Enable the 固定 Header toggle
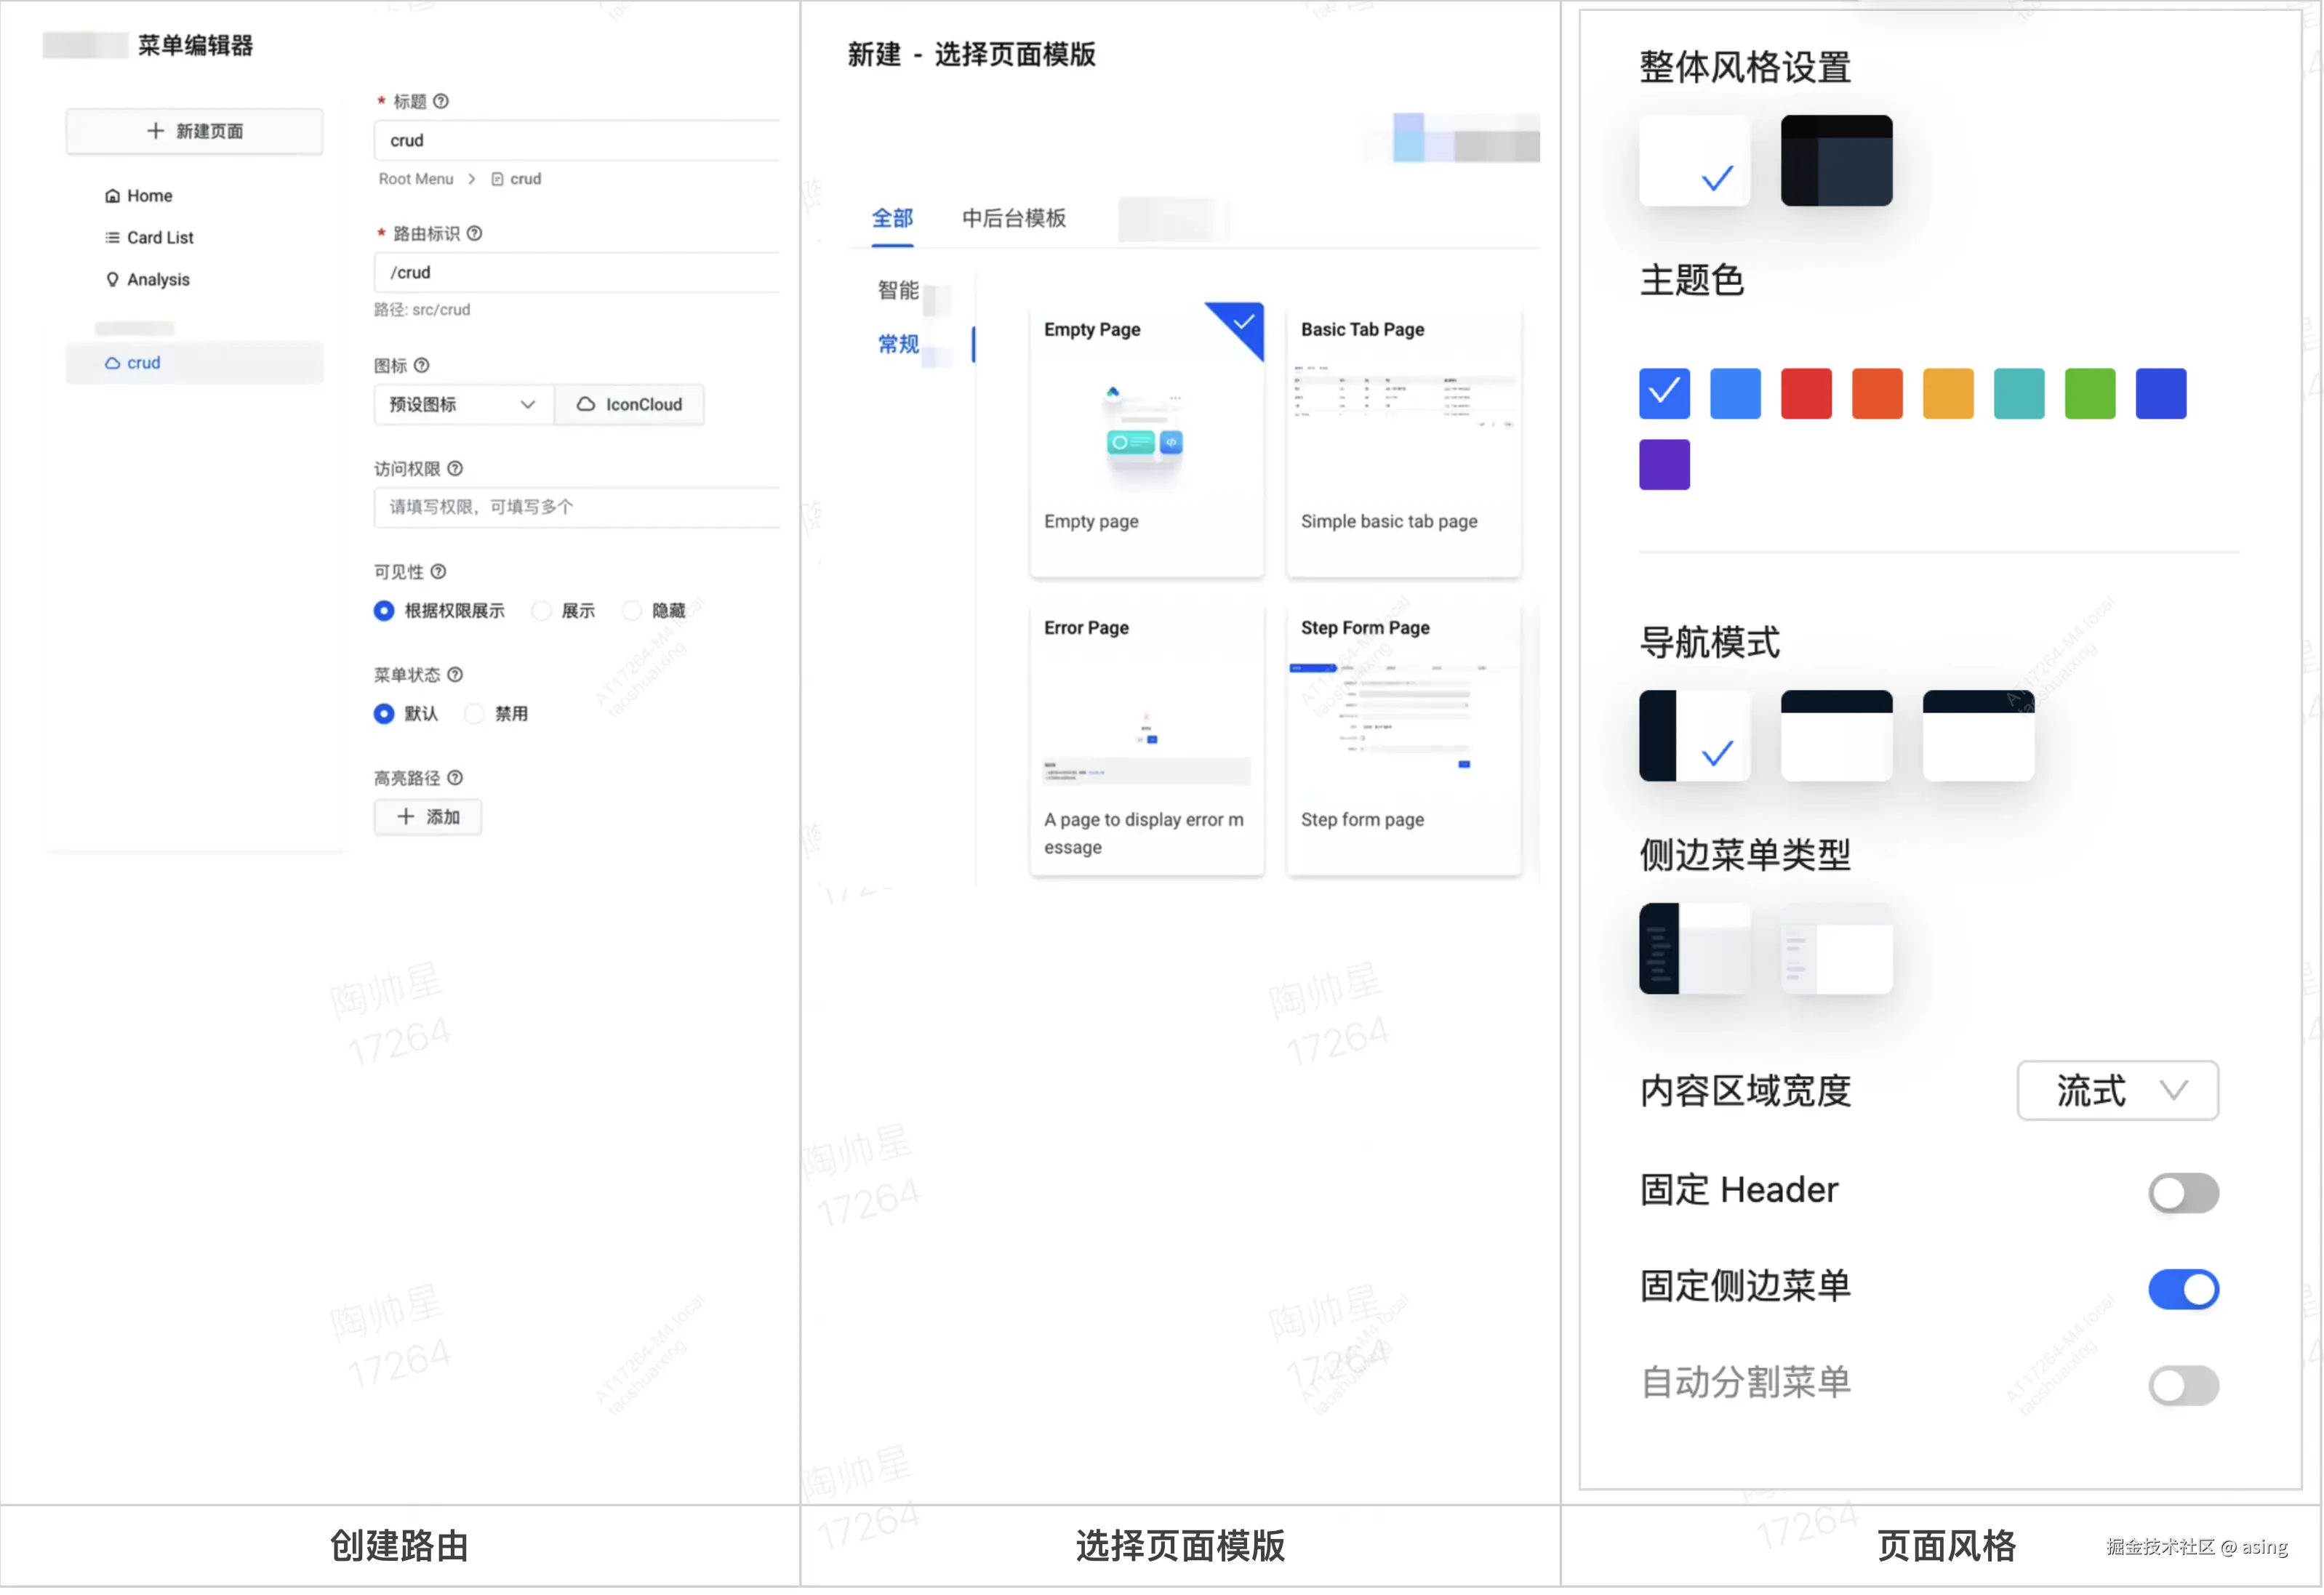This screenshot has height=1595, width=2324. [2183, 1192]
